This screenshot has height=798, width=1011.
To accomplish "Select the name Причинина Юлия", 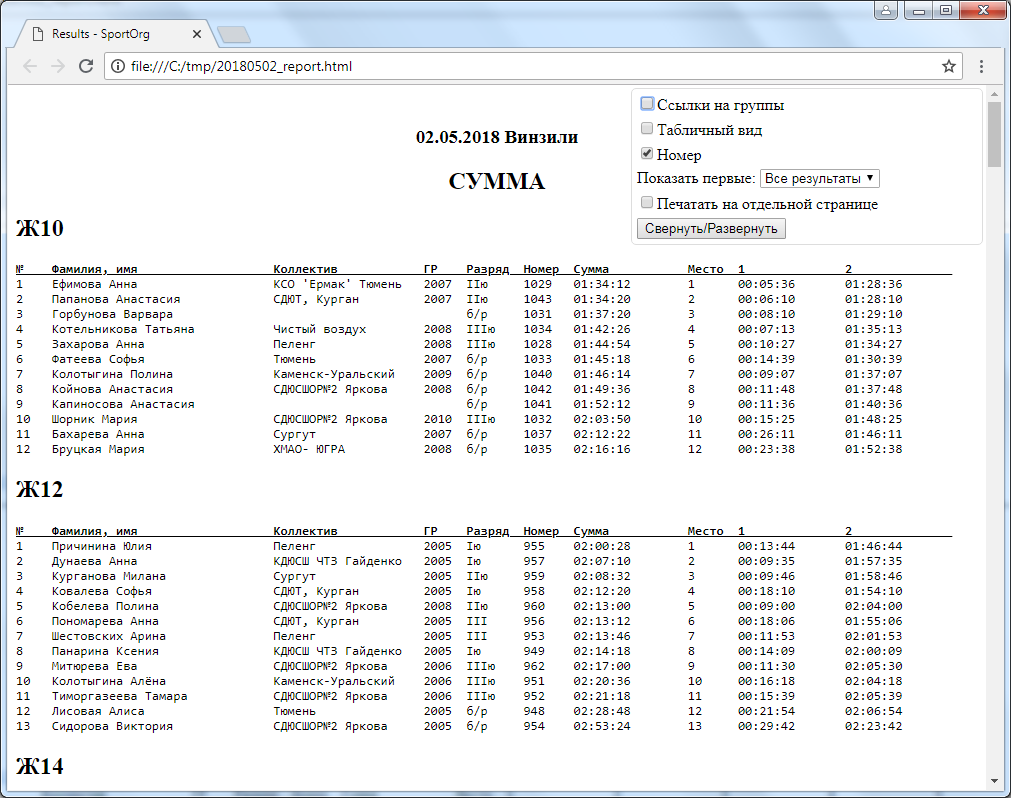I will click(102, 546).
